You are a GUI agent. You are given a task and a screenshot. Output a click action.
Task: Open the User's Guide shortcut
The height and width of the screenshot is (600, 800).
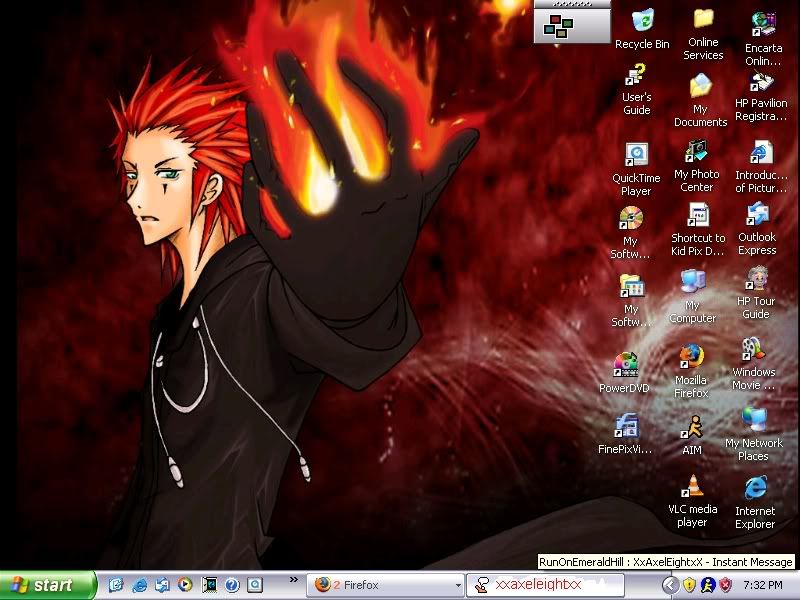[x=636, y=89]
